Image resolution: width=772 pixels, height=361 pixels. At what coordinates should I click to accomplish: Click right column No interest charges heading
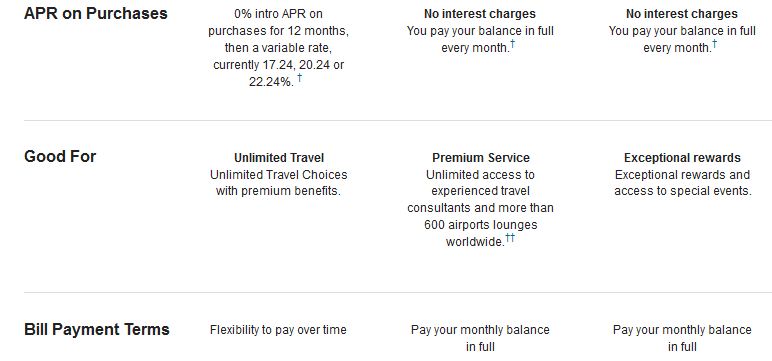click(x=682, y=14)
